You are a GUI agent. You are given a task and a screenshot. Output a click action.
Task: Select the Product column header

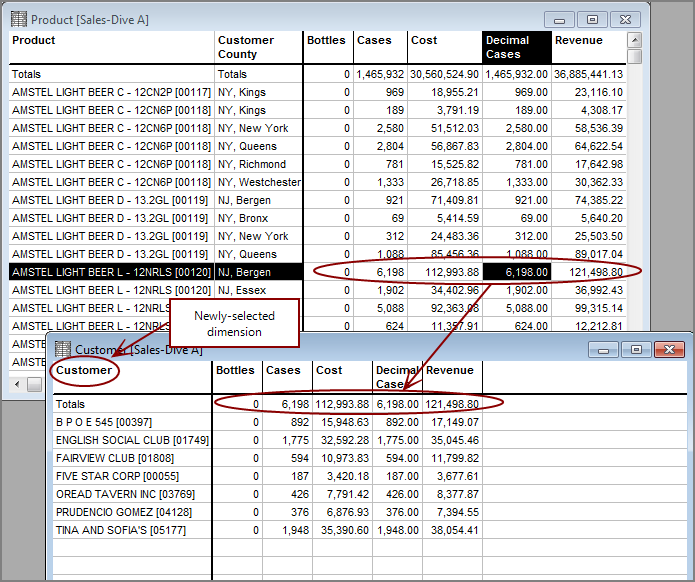112,47
